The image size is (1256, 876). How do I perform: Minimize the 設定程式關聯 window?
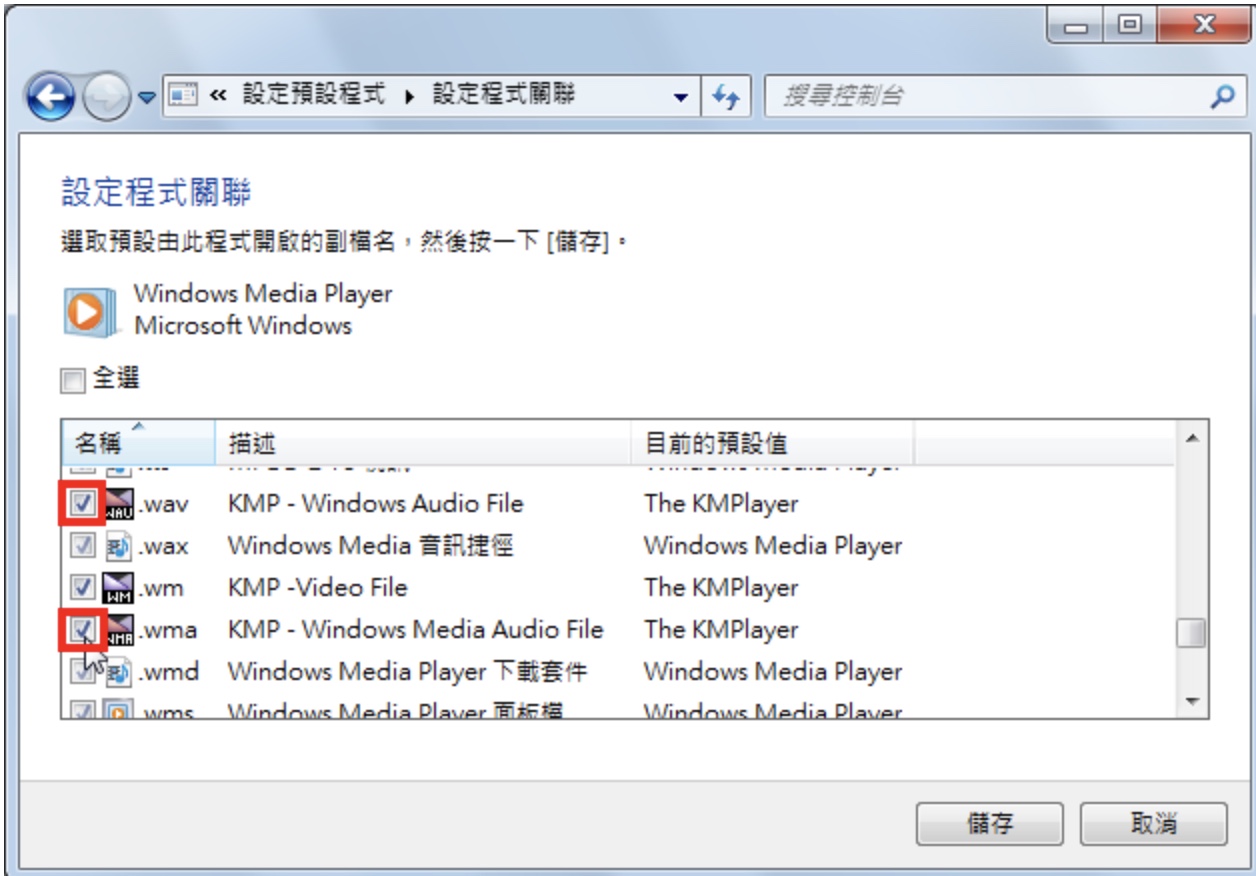pyautogui.click(x=1076, y=26)
